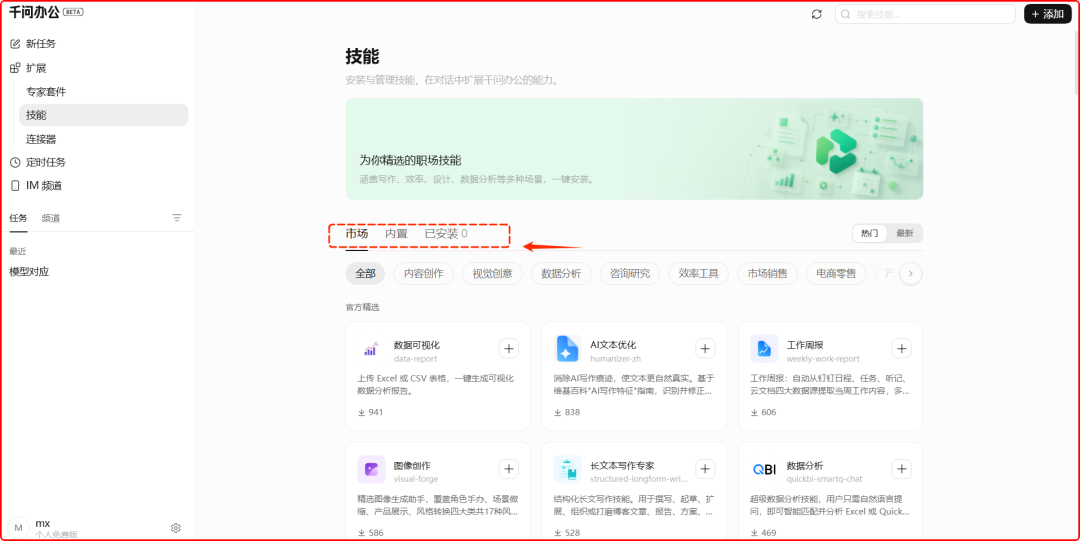Install the AI文本优化 skill with plus
This screenshot has width=1080, height=541.
pyautogui.click(x=705, y=349)
